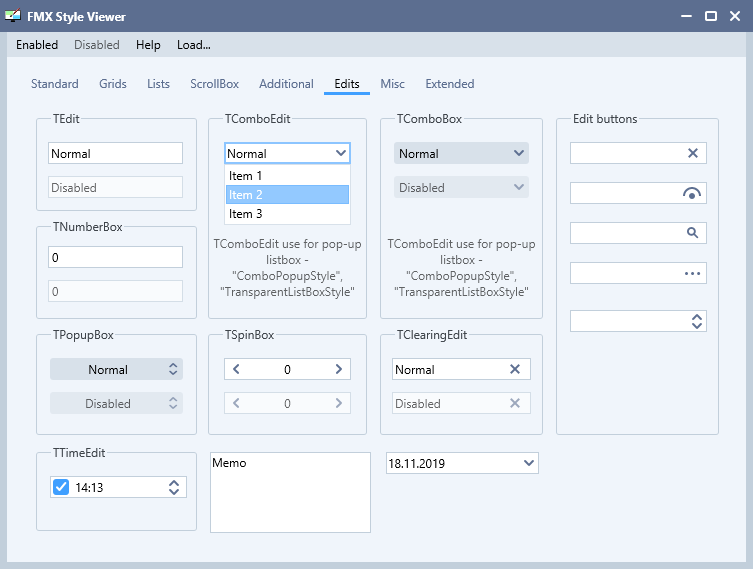
Task: Switch to the ScrollBox tab
Action: (x=214, y=84)
